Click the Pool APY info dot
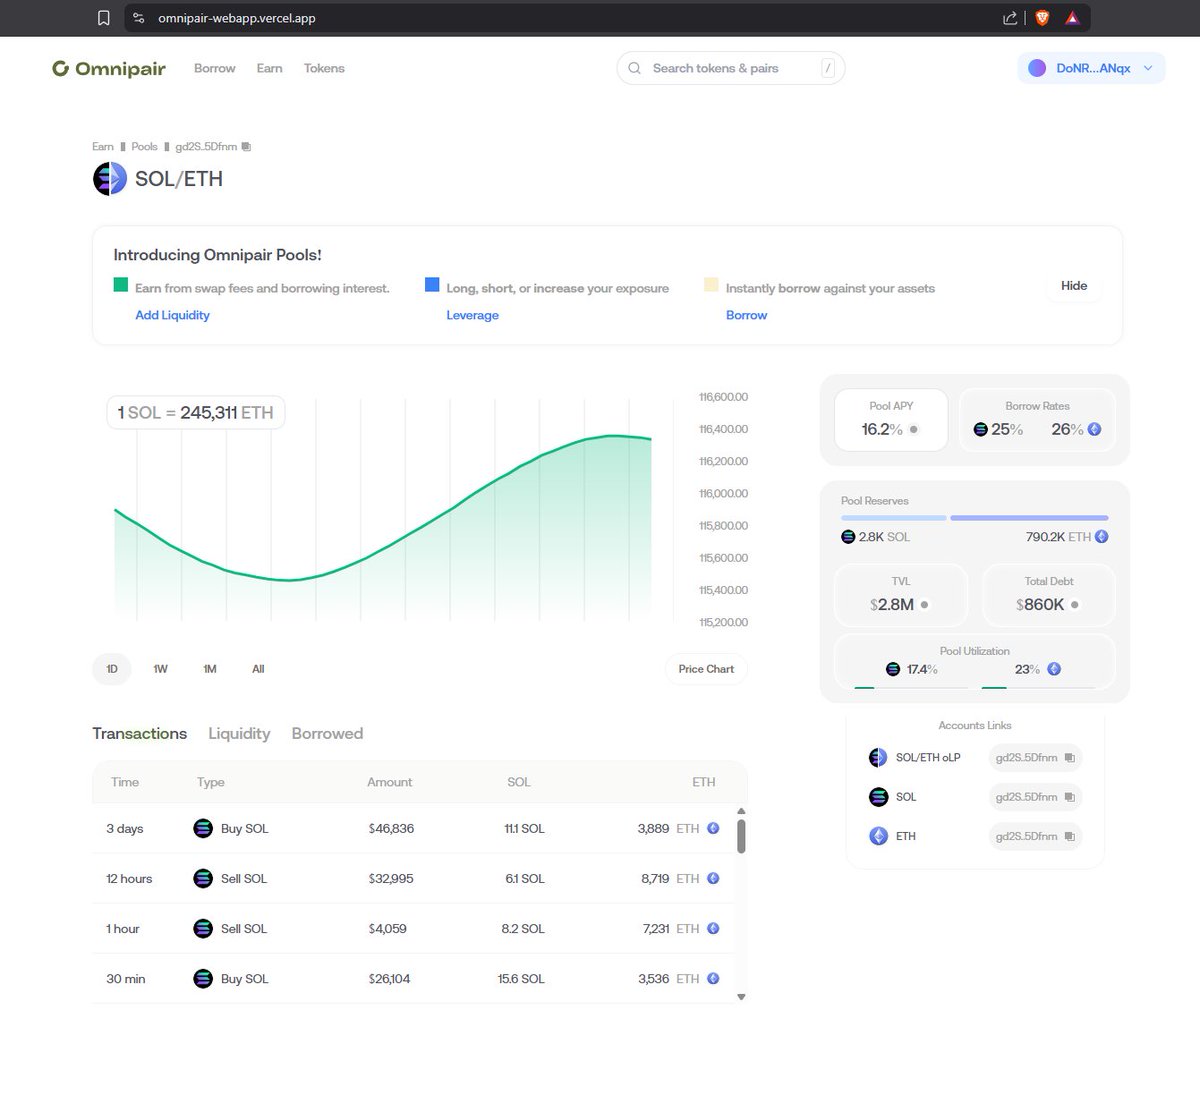The height and width of the screenshot is (1112, 1200). (x=914, y=429)
